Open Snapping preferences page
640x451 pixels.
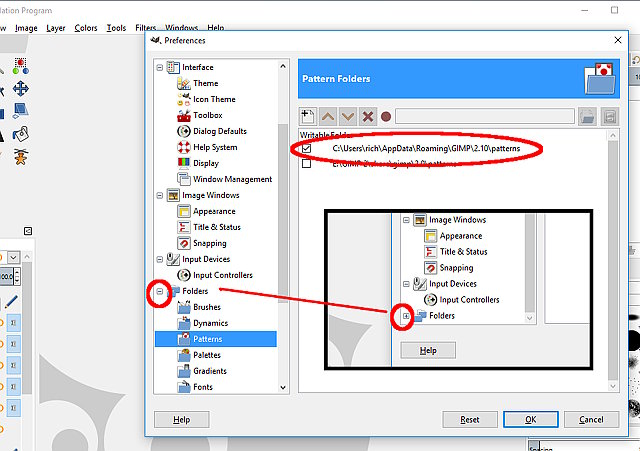pos(209,243)
